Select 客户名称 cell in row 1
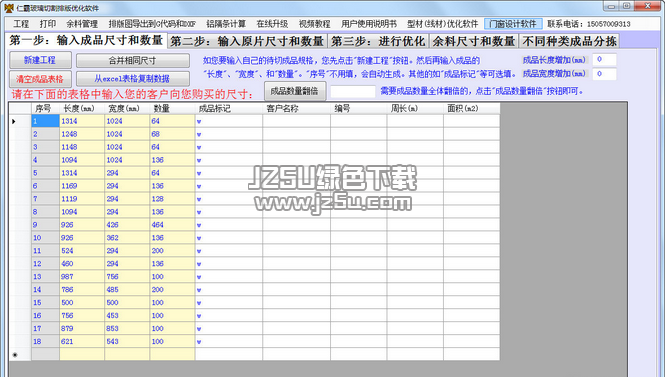The height and width of the screenshot is (377, 666). pos(296,121)
